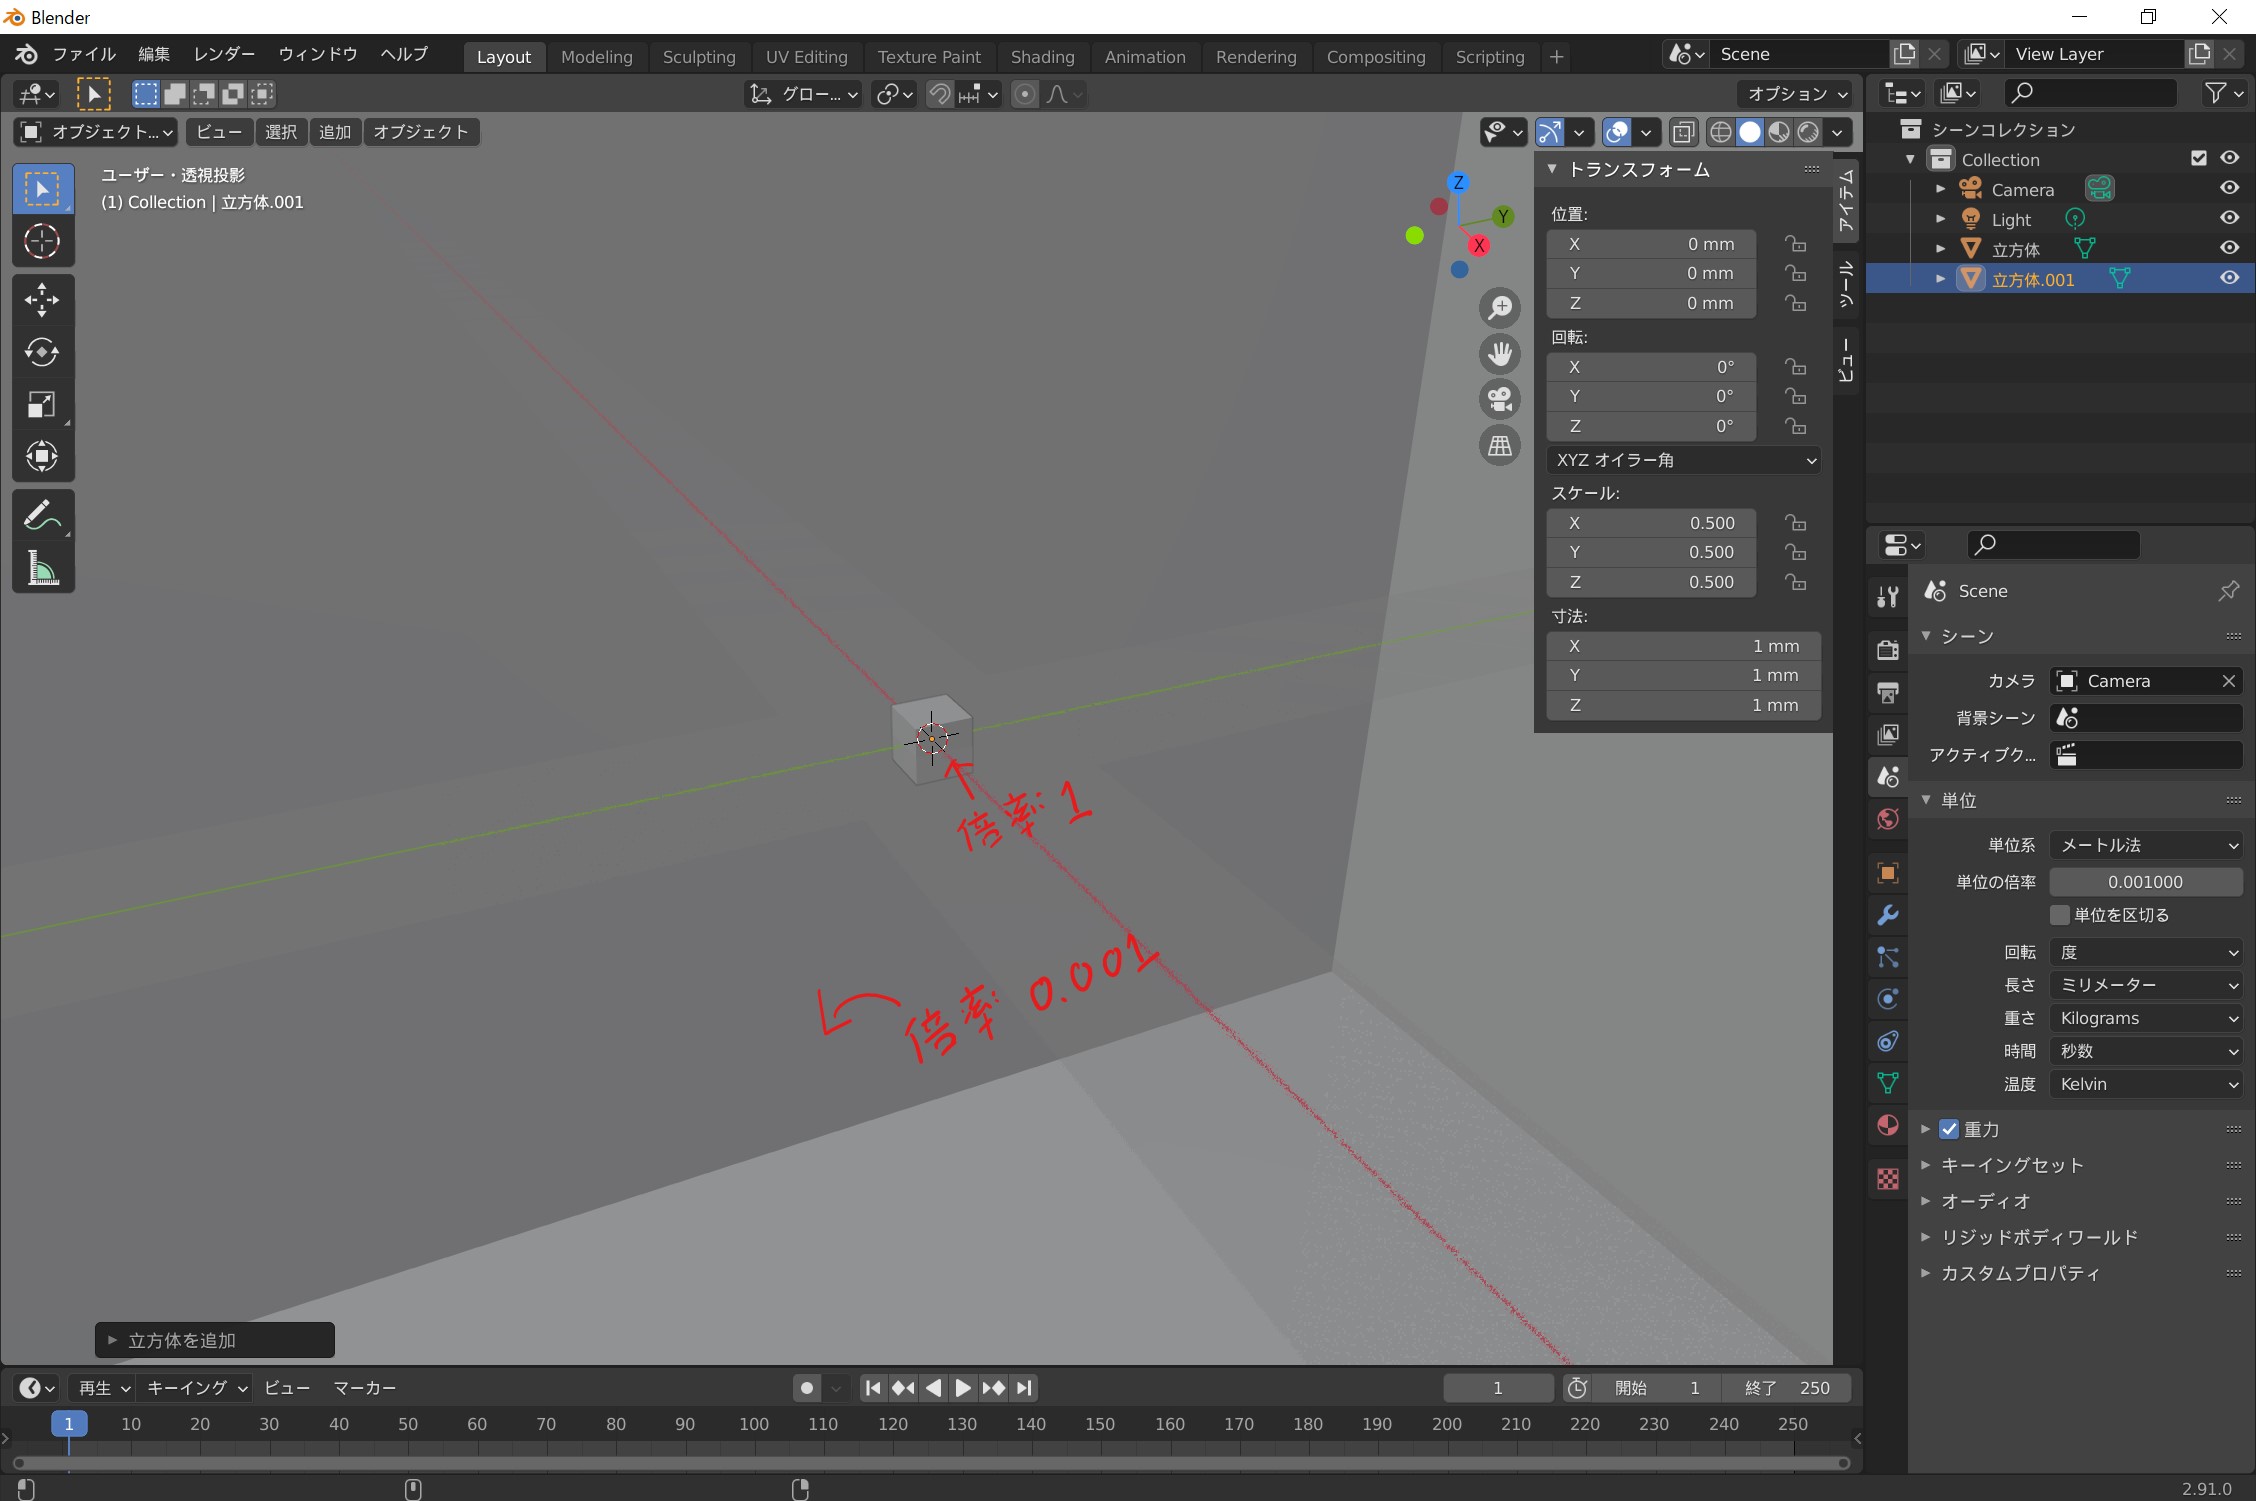Hide the Light object in outliner
This screenshot has width=2256, height=1501.
coord(2229,218)
